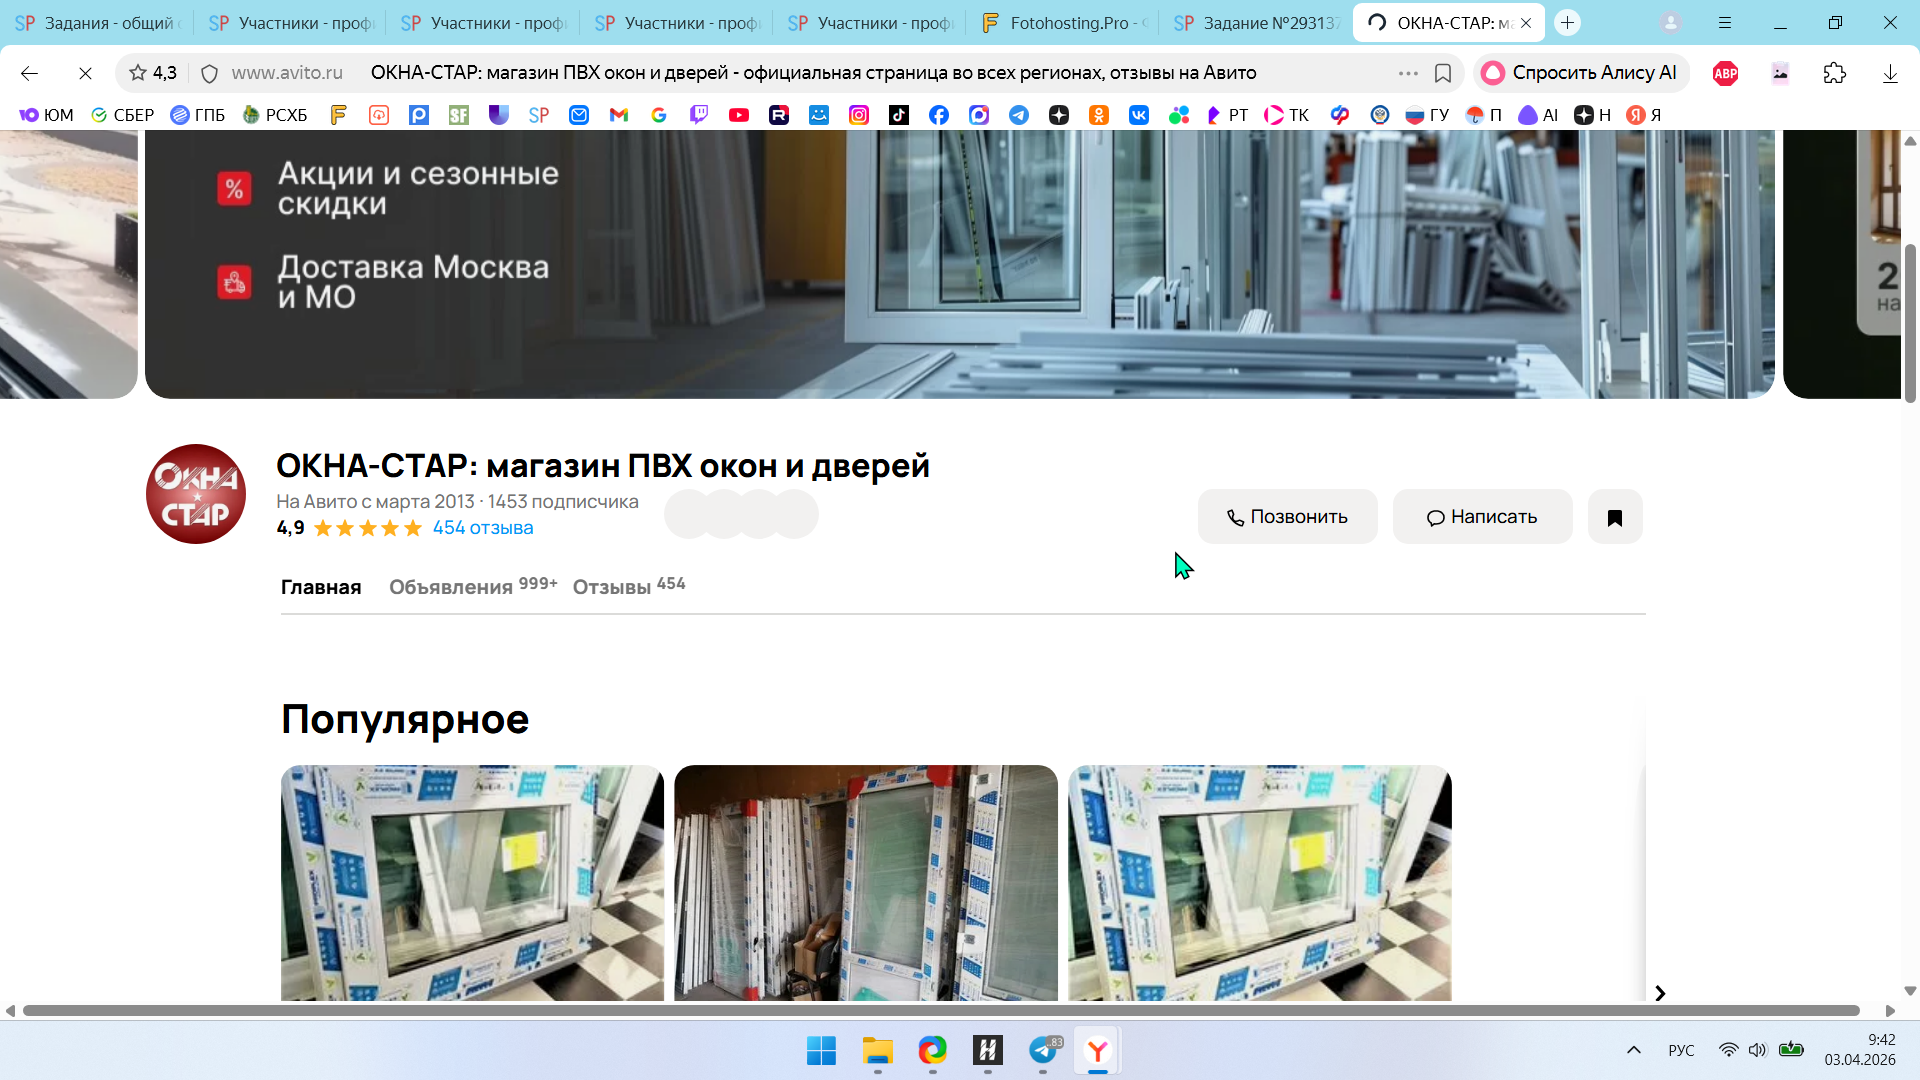Open the Telegram bookmark icon
1920x1080 pixels.
[1019, 115]
